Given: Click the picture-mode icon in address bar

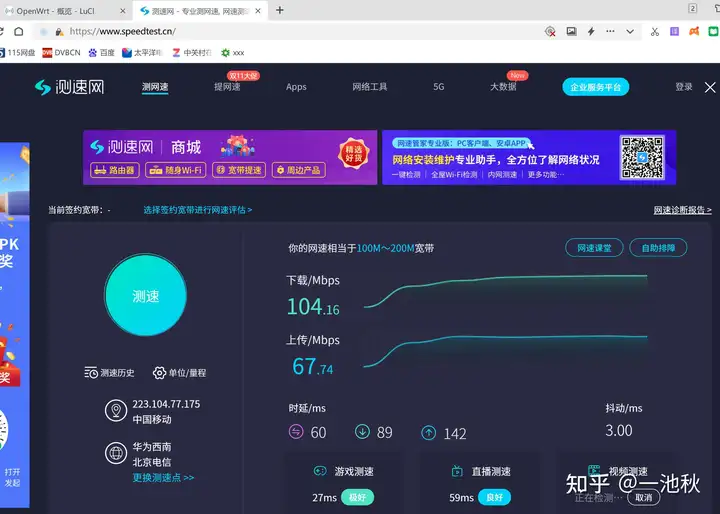Looking at the screenshot, I should pyautogui.click(x=571, y=31).
